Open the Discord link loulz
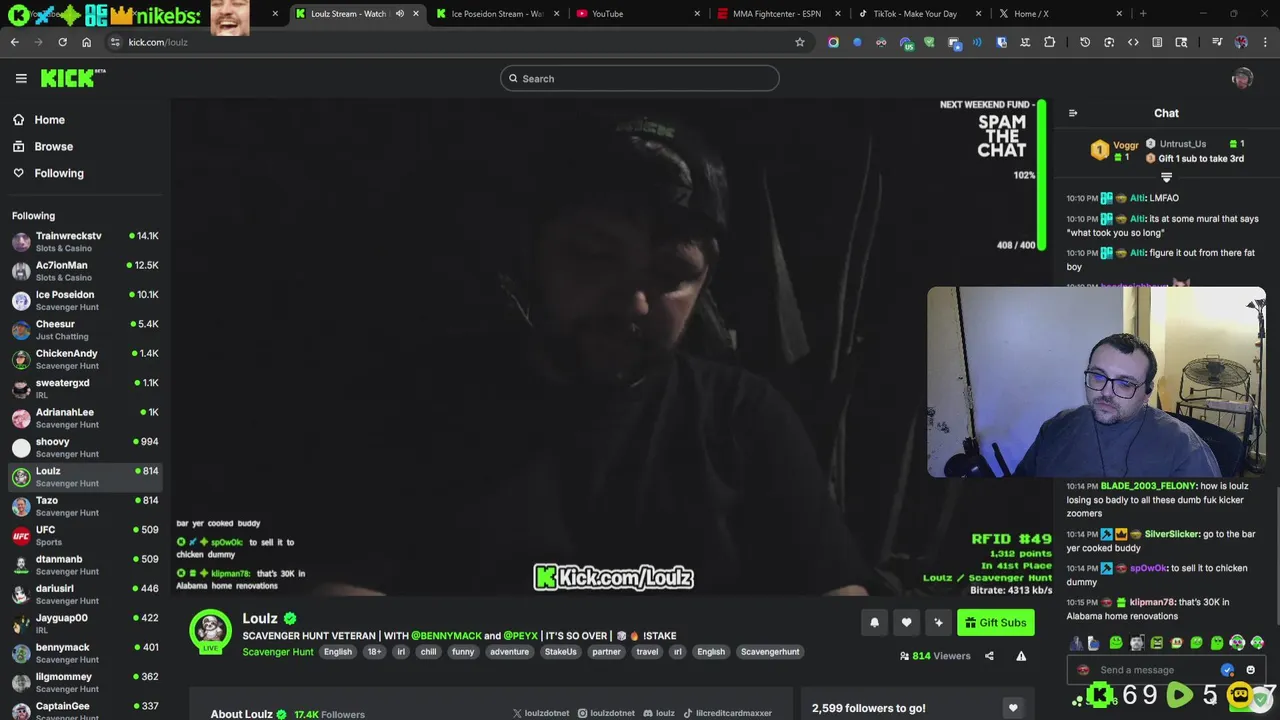Image resolution: width=1280 pixels, height=720 pixels. point(659,713)
